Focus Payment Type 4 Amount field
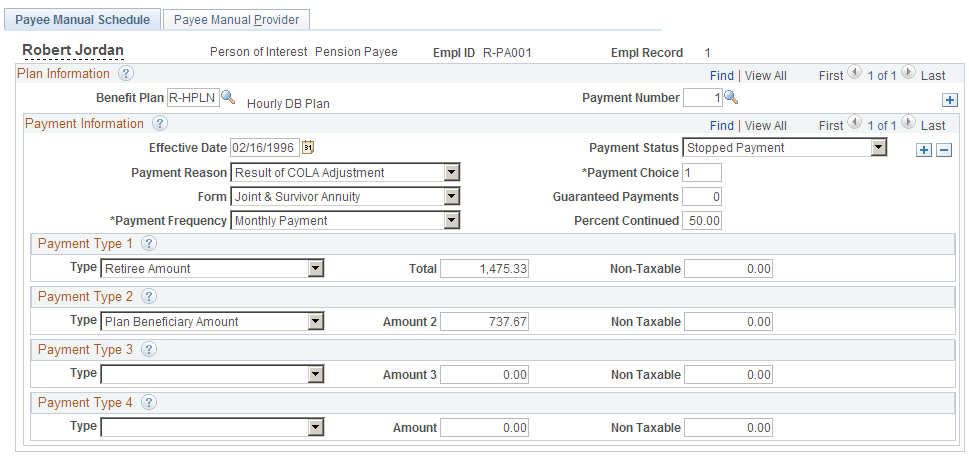Screen dimensions: 969x458 point(484,428)
